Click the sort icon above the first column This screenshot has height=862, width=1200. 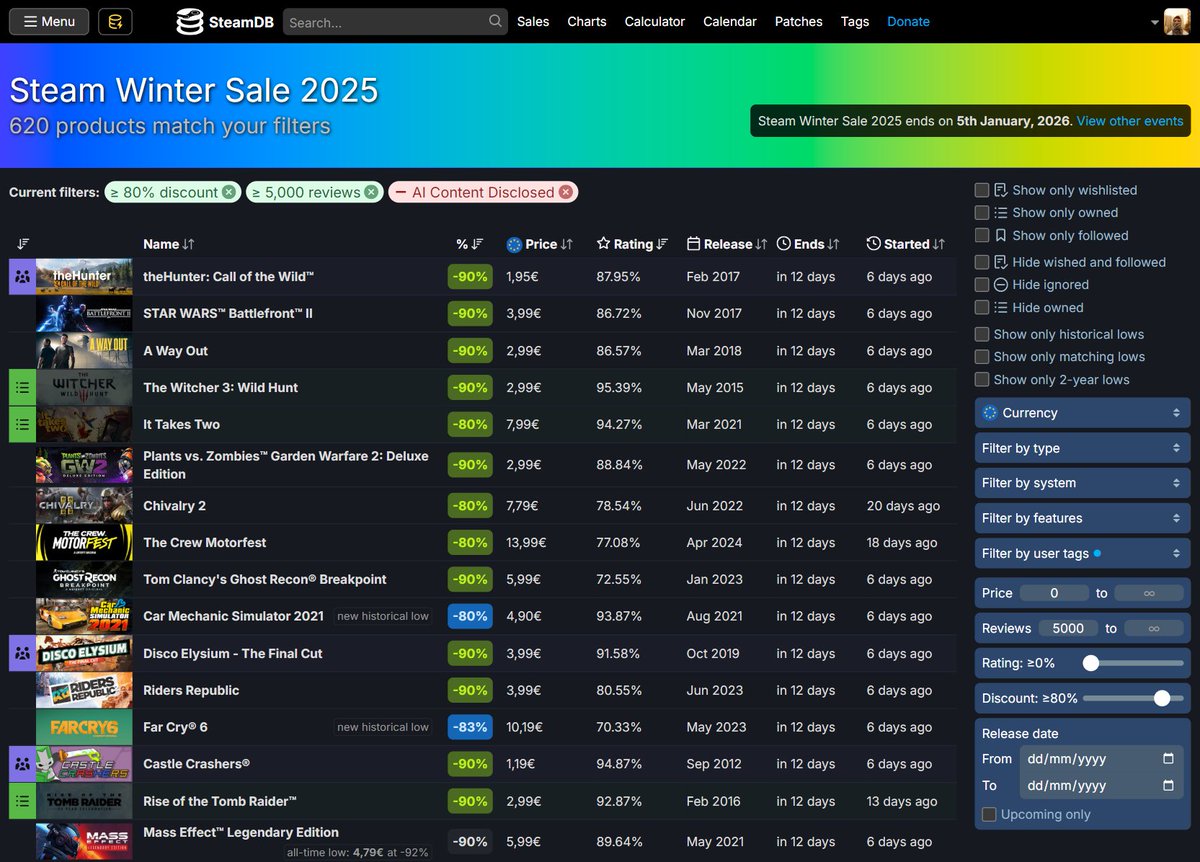pyautogui.click(x=23, y=244)
